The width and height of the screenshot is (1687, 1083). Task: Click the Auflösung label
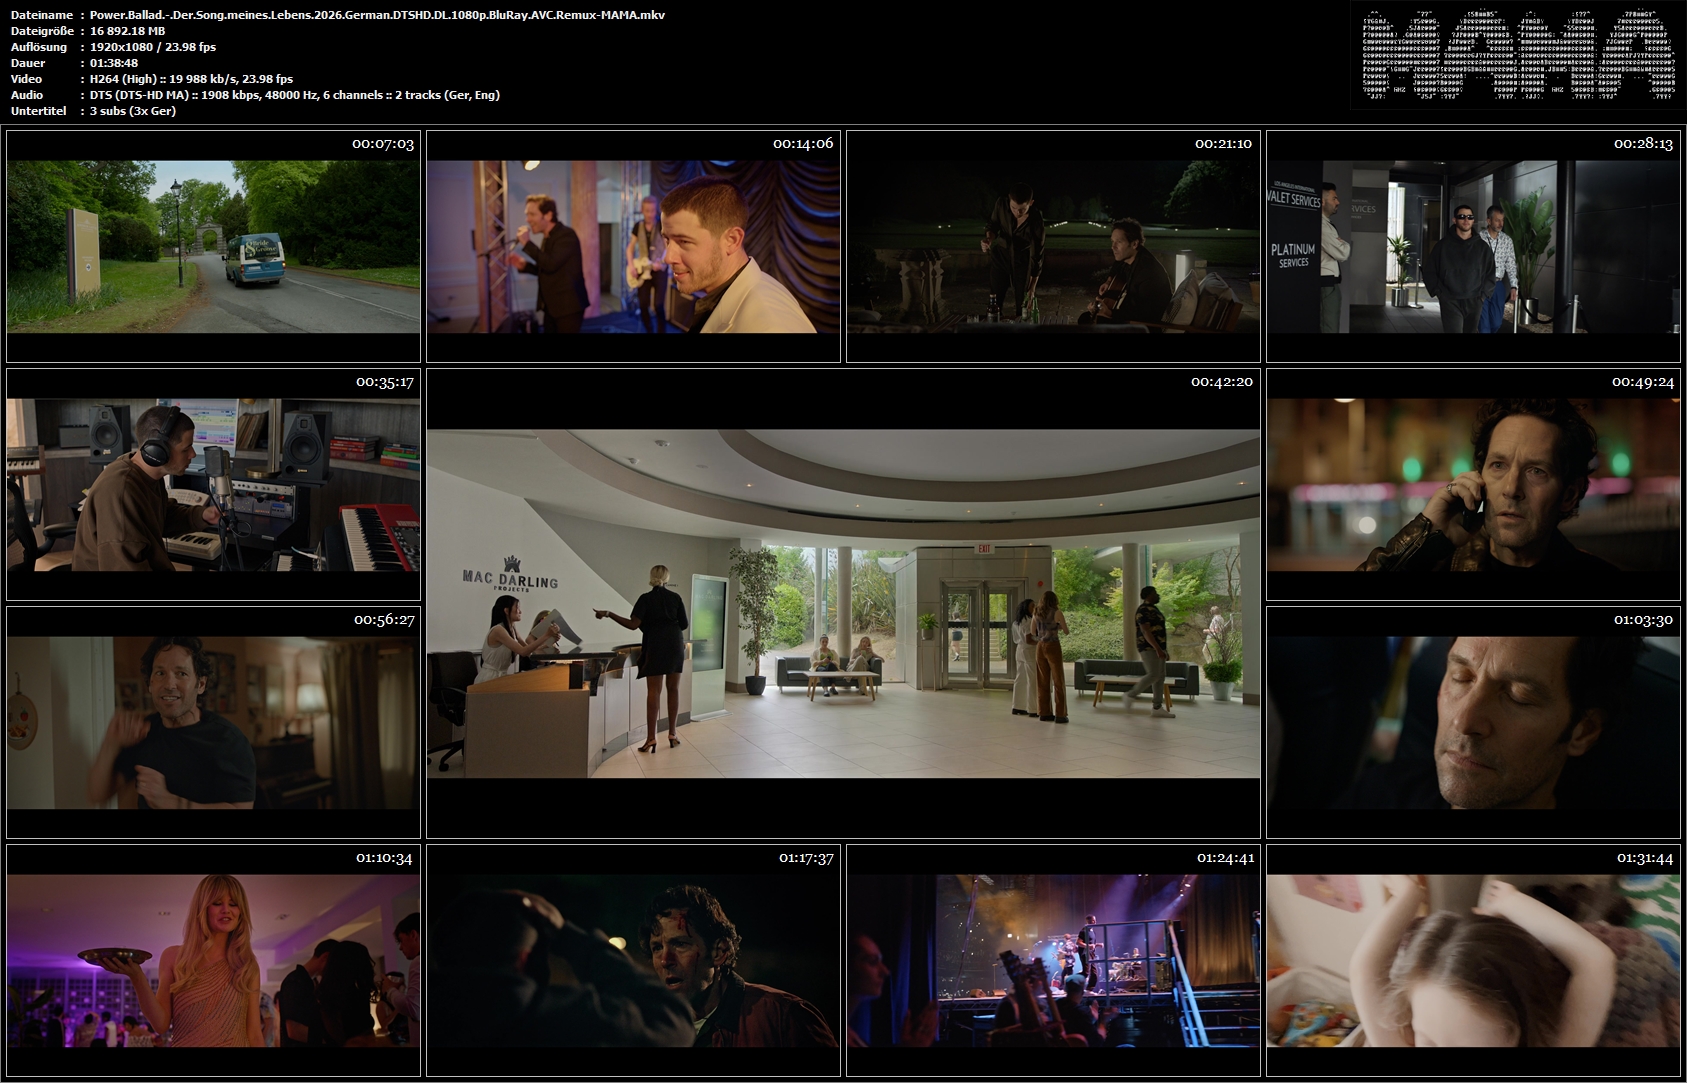point(39,47)
